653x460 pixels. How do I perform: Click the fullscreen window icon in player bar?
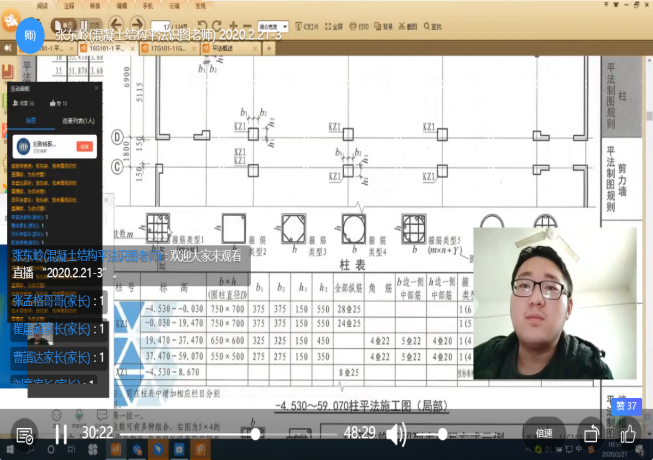(591, 435)
